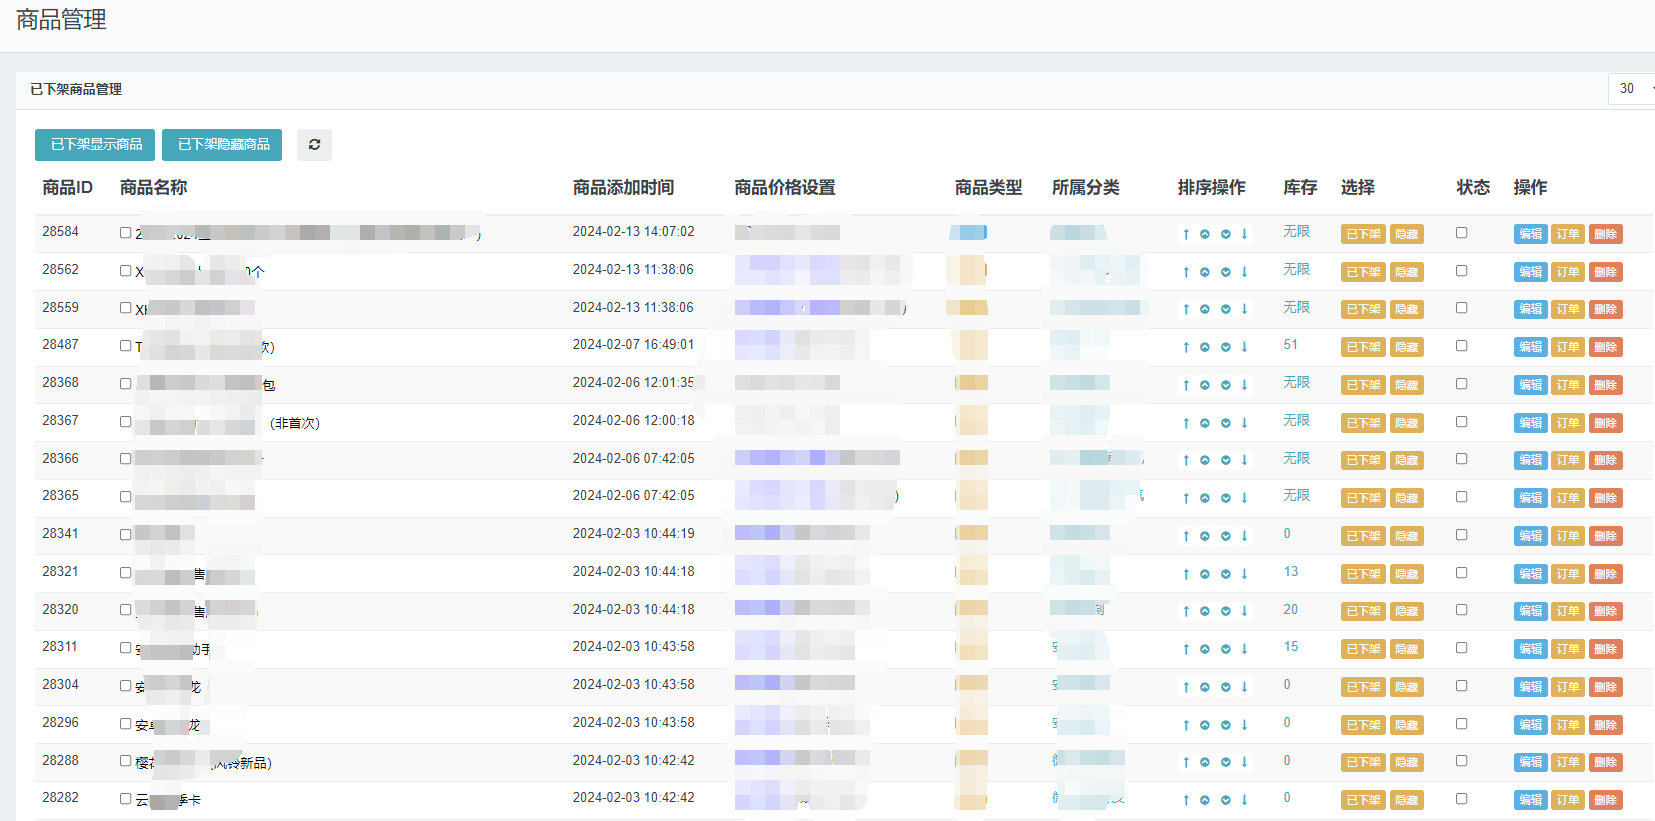Check the name checkbox for product 28584

coord(126,233)
